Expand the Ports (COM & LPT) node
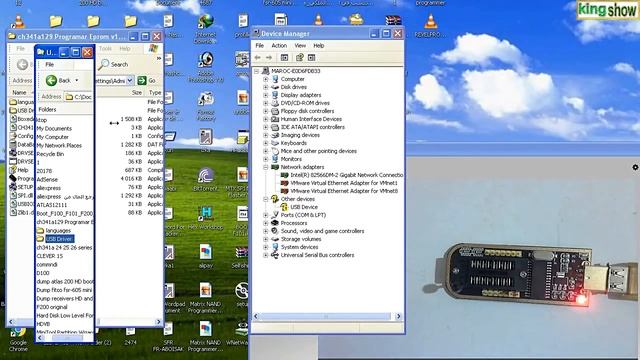Viewport: 640px width, 360px height. tap(266, 215)
